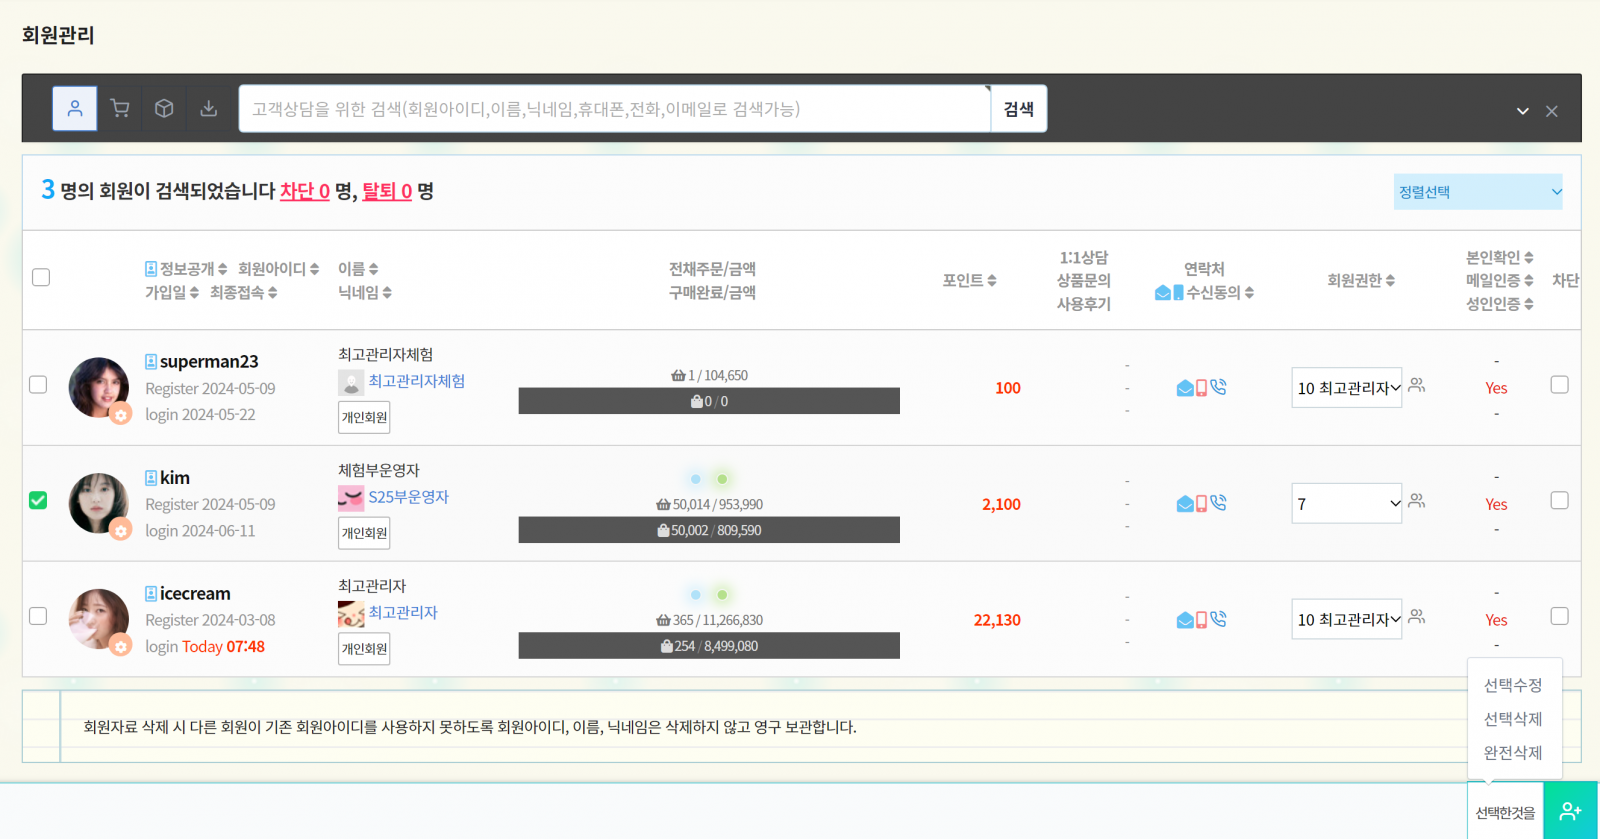Image resolution: width=1600 pixels, height=839 pixels.
Task: Click the download icon in search toolbar
Action: 208,109
